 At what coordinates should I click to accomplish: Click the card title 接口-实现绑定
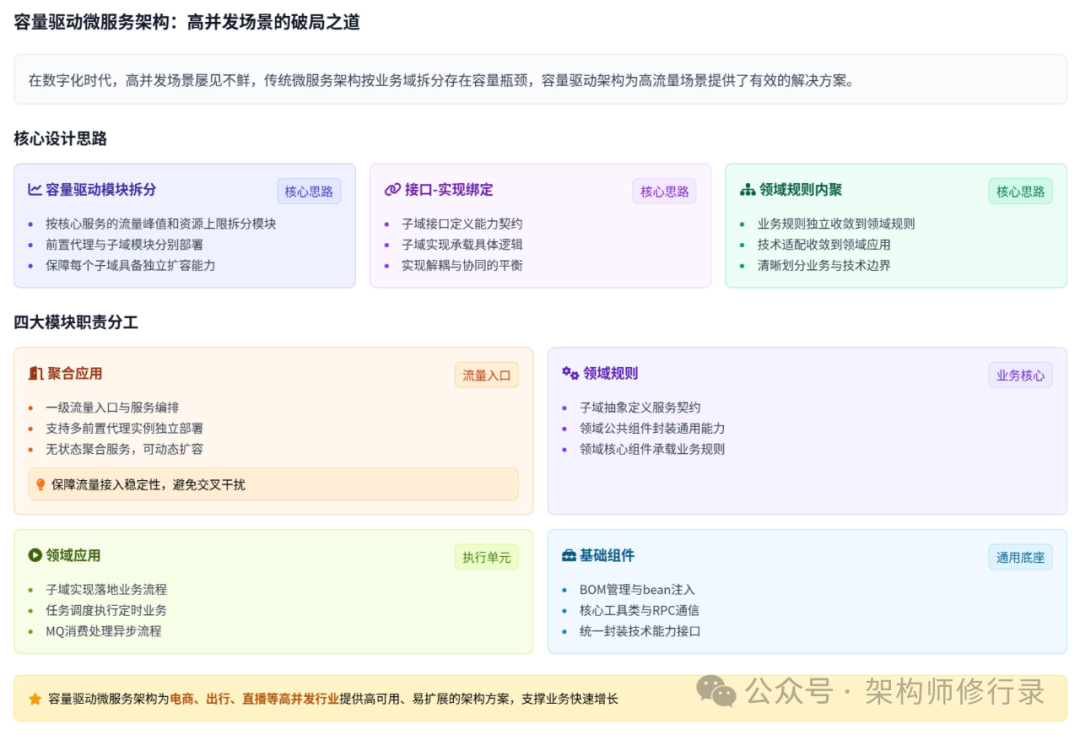tap(449, 189)
